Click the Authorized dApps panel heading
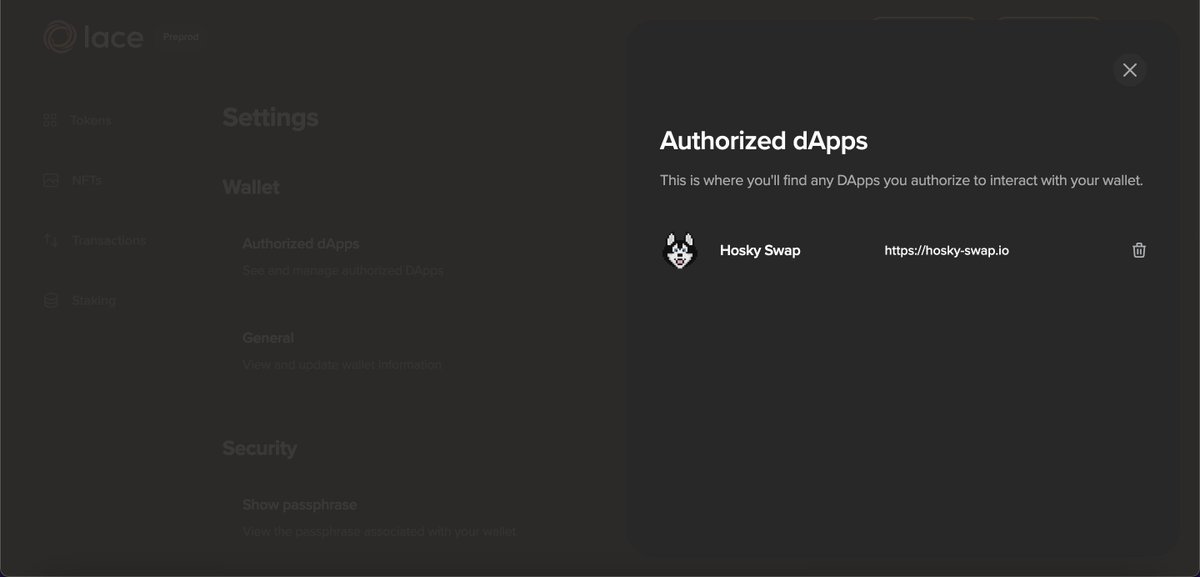This screenshot has height=577, width=1200. tap(764, 141)
